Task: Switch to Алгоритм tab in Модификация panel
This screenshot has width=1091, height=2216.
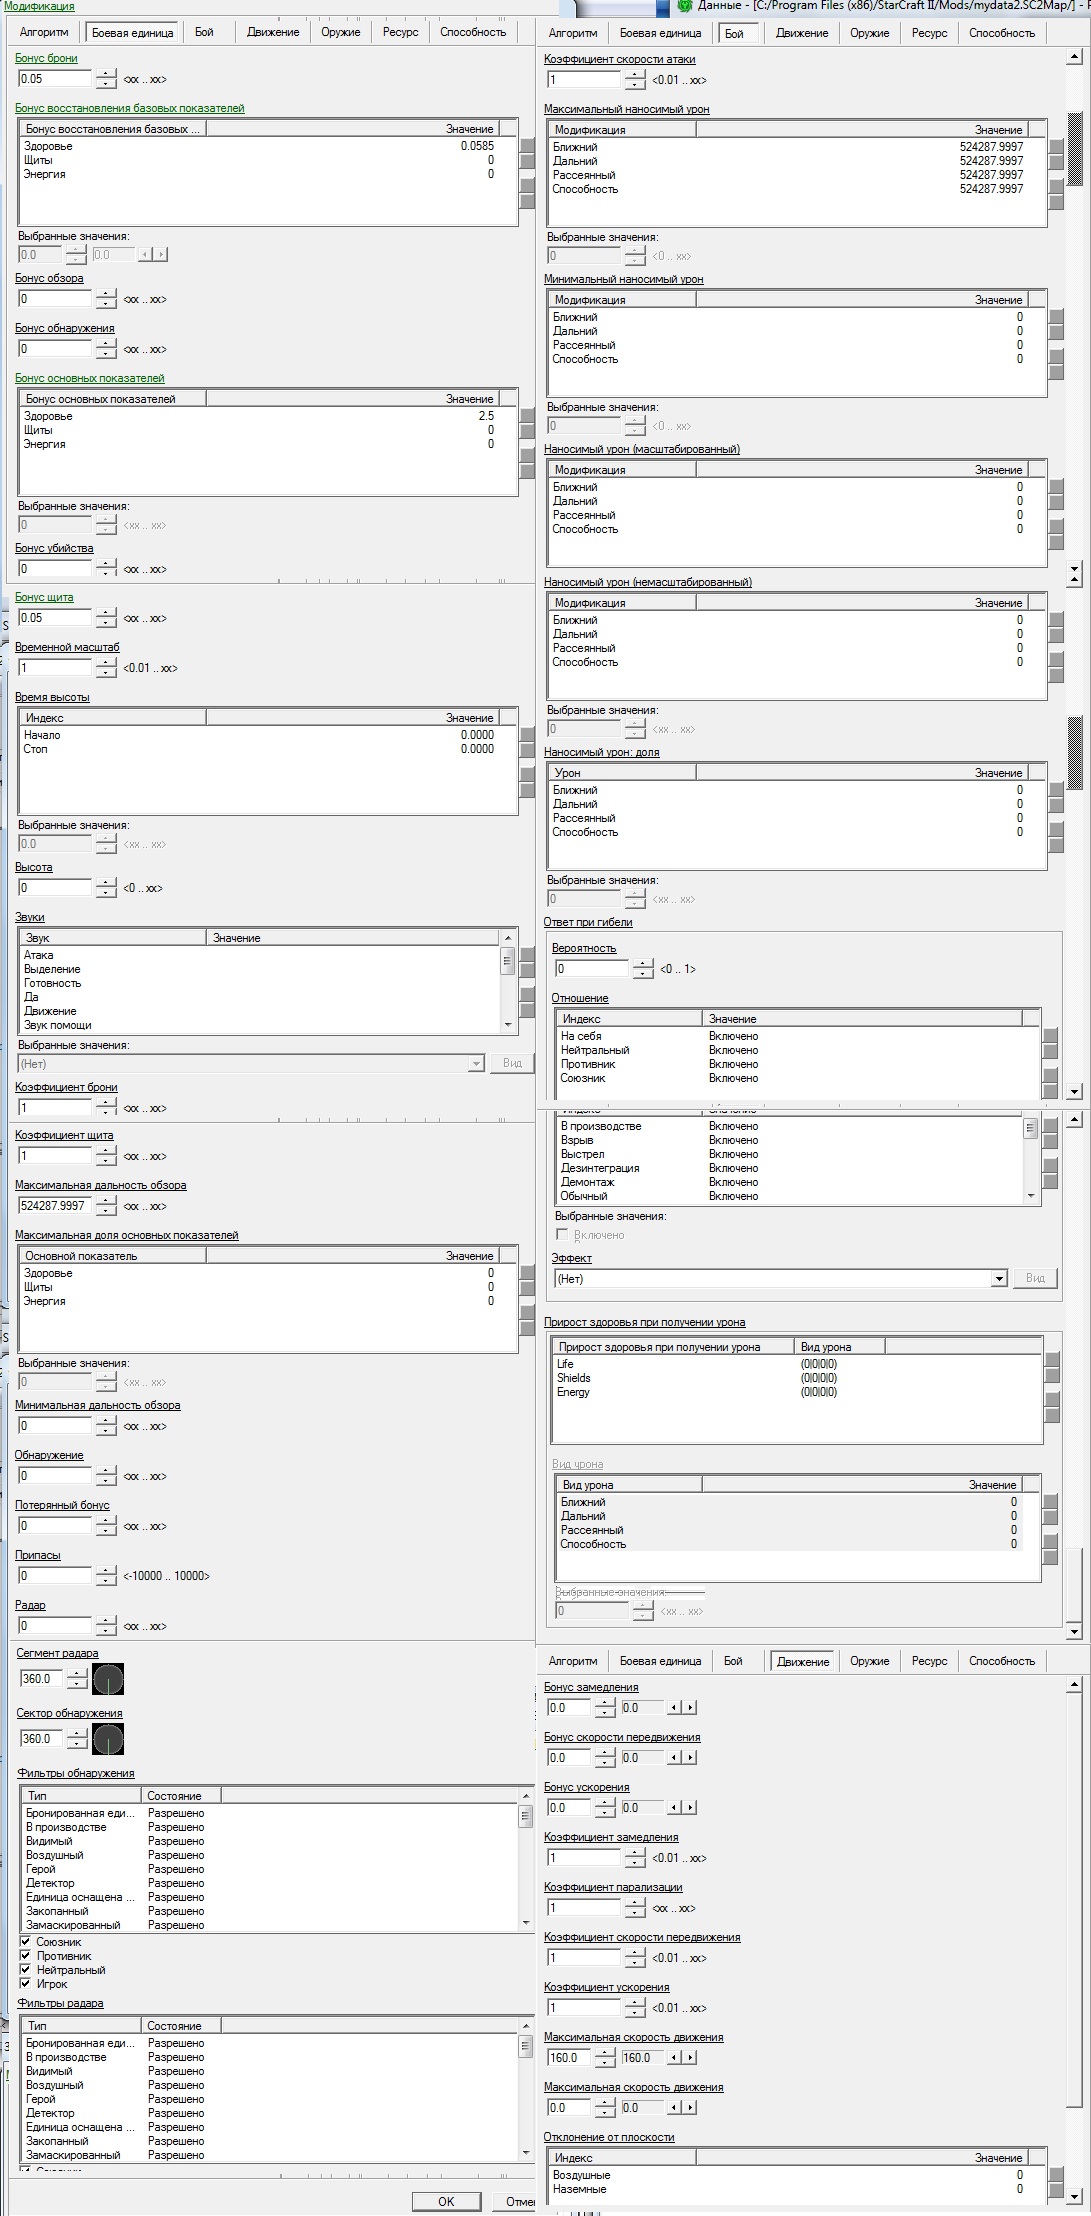Action: [44, 32]
